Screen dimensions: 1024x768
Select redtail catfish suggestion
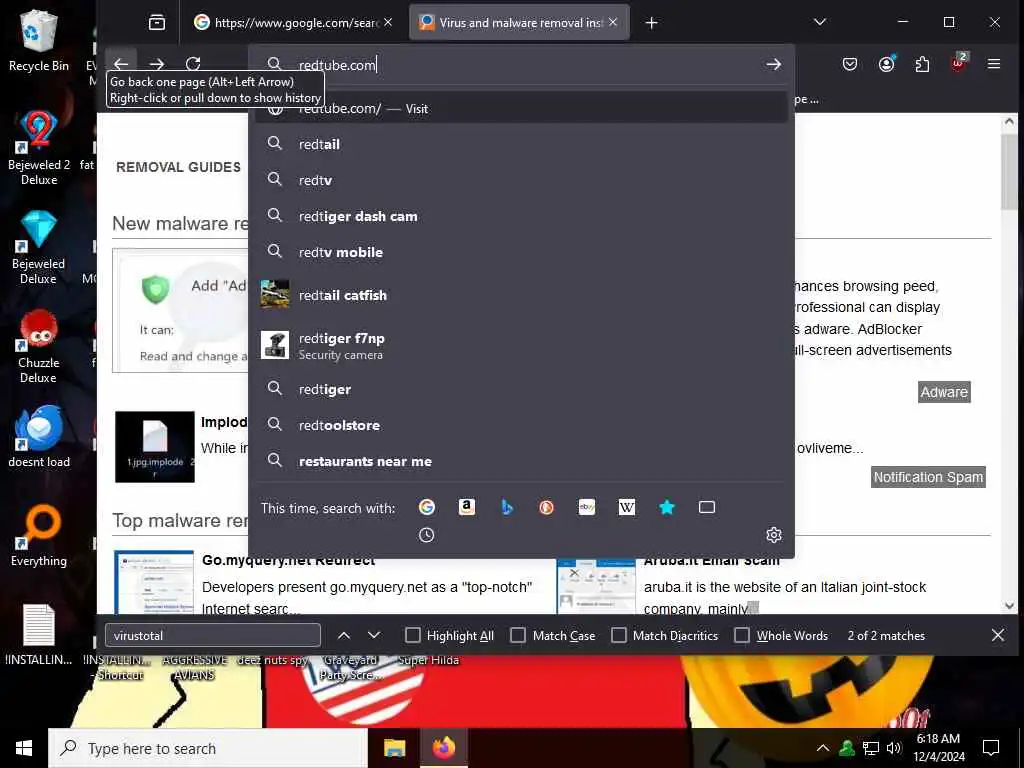pyautogui.click(x=521, y=295)
